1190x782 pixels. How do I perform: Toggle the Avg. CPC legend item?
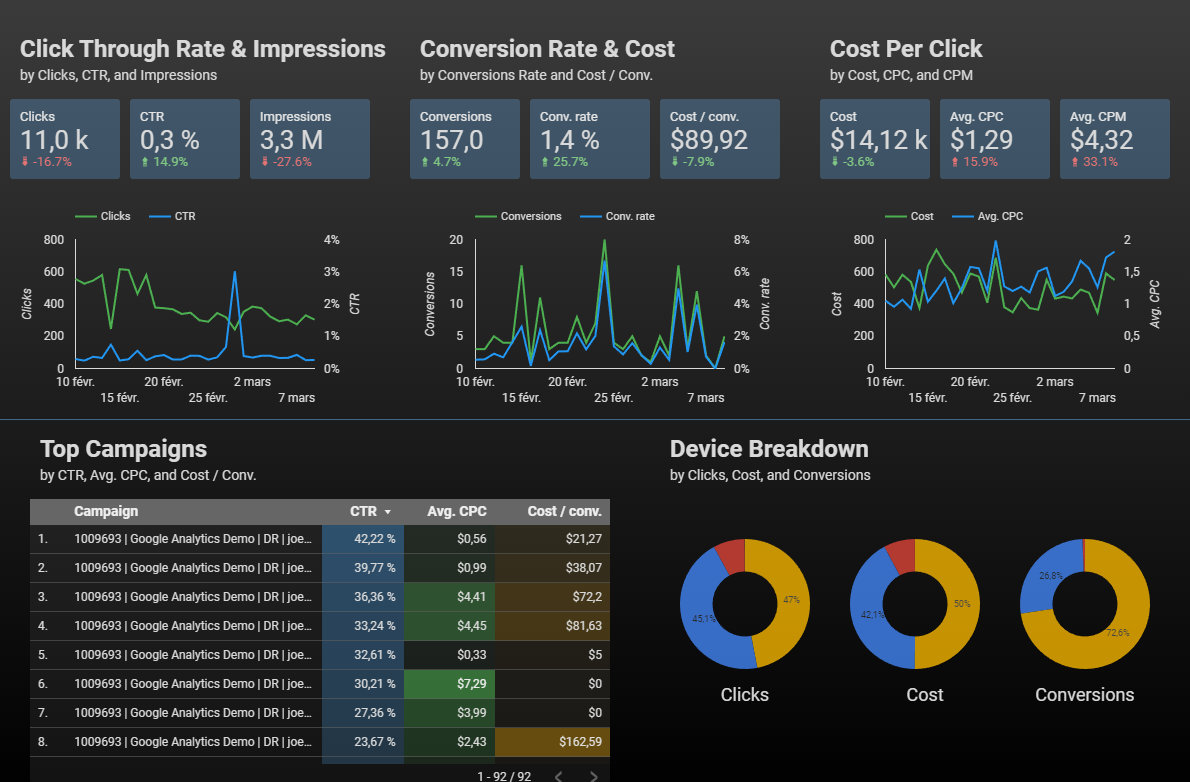(987, 216)
